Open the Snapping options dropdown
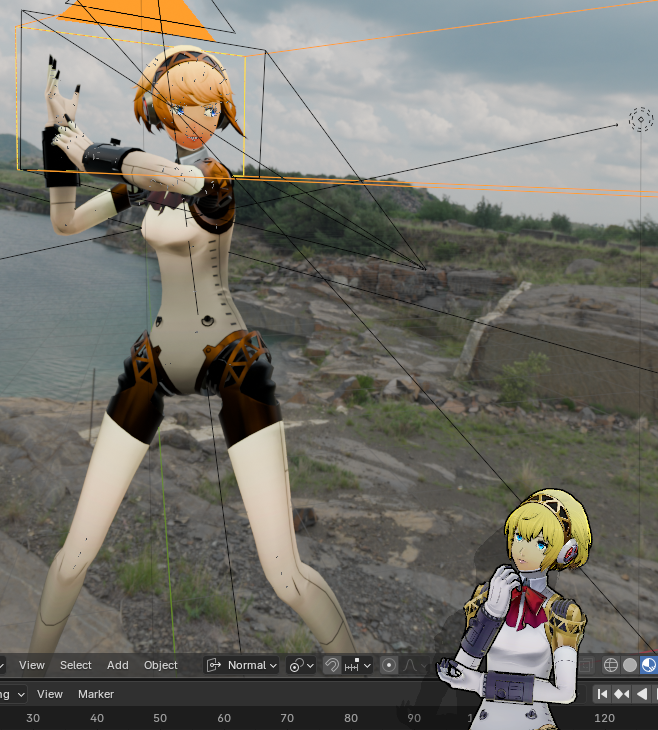658x730 pixels. coord(358,665)
